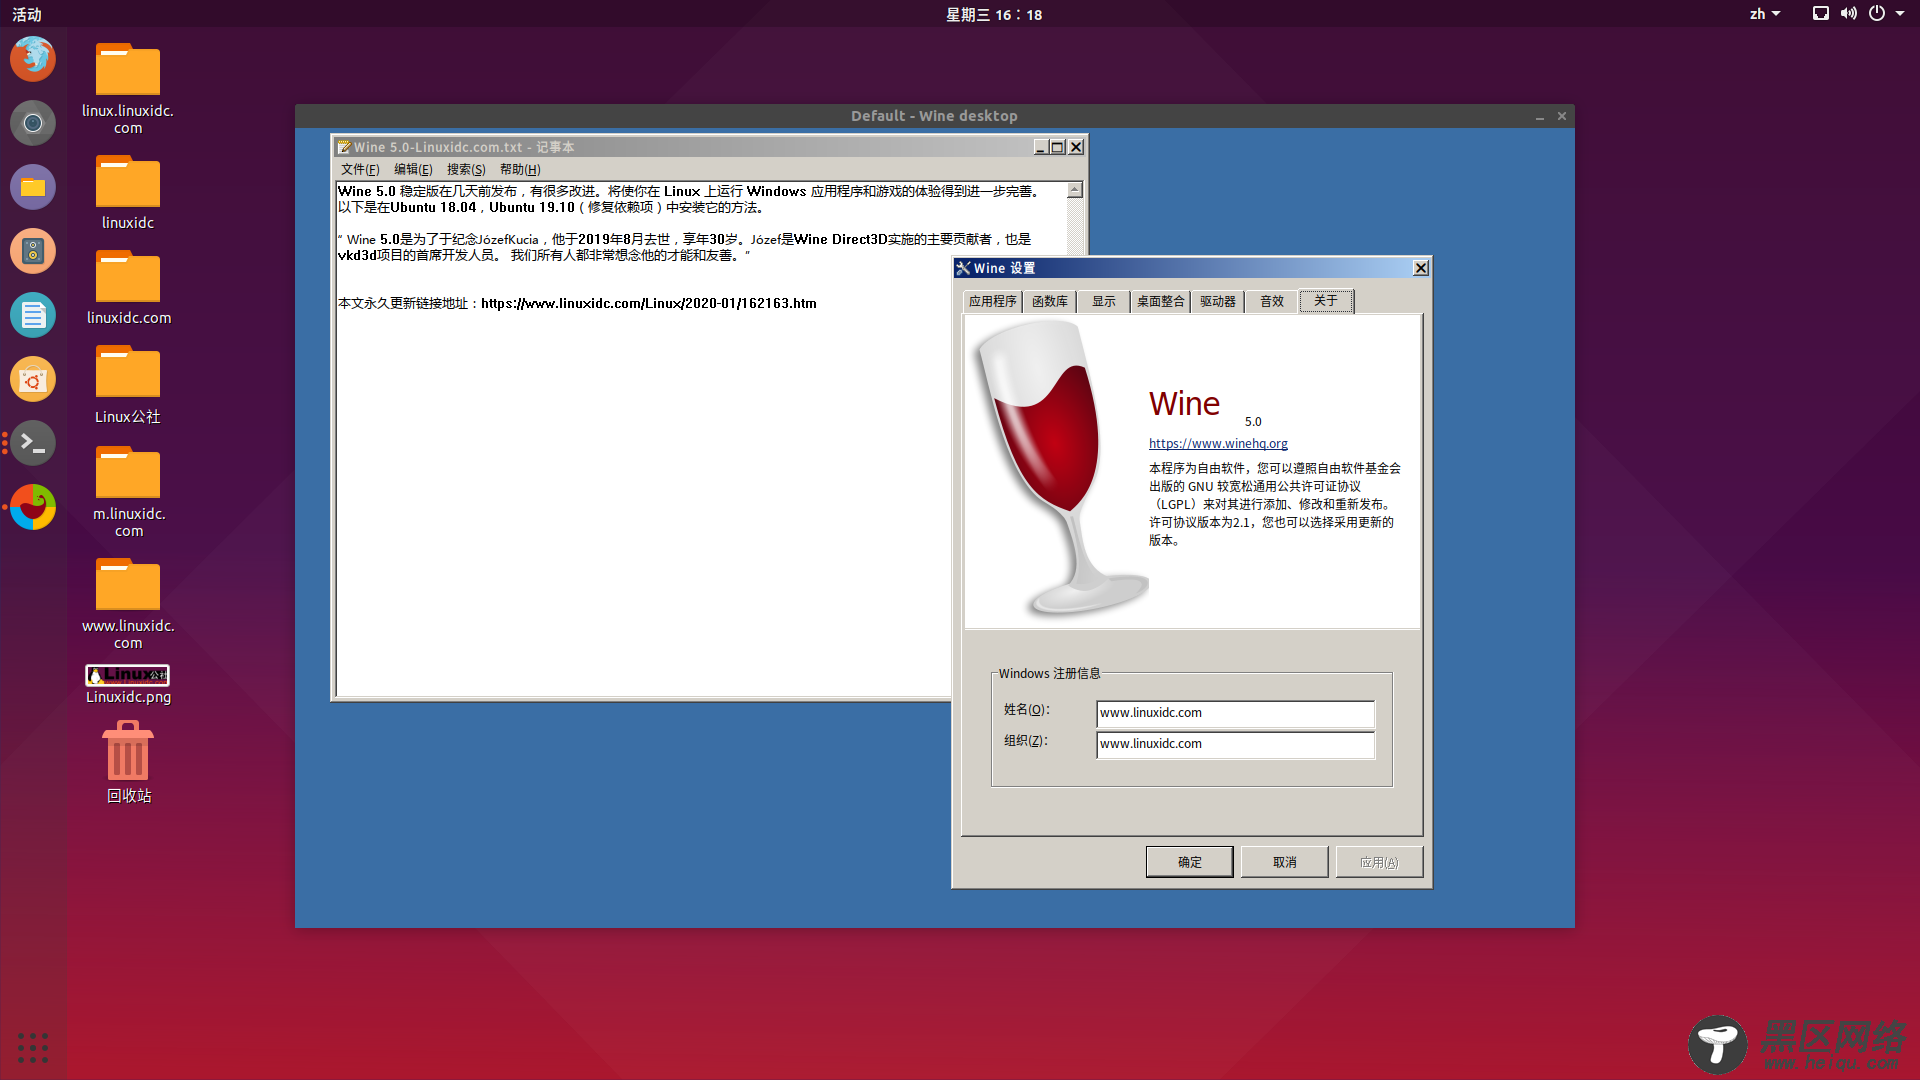Click the Wine 设置 title bar icon
Image resolution: width=1920 pixels, height=1080 pixels.
coord(964,268)
